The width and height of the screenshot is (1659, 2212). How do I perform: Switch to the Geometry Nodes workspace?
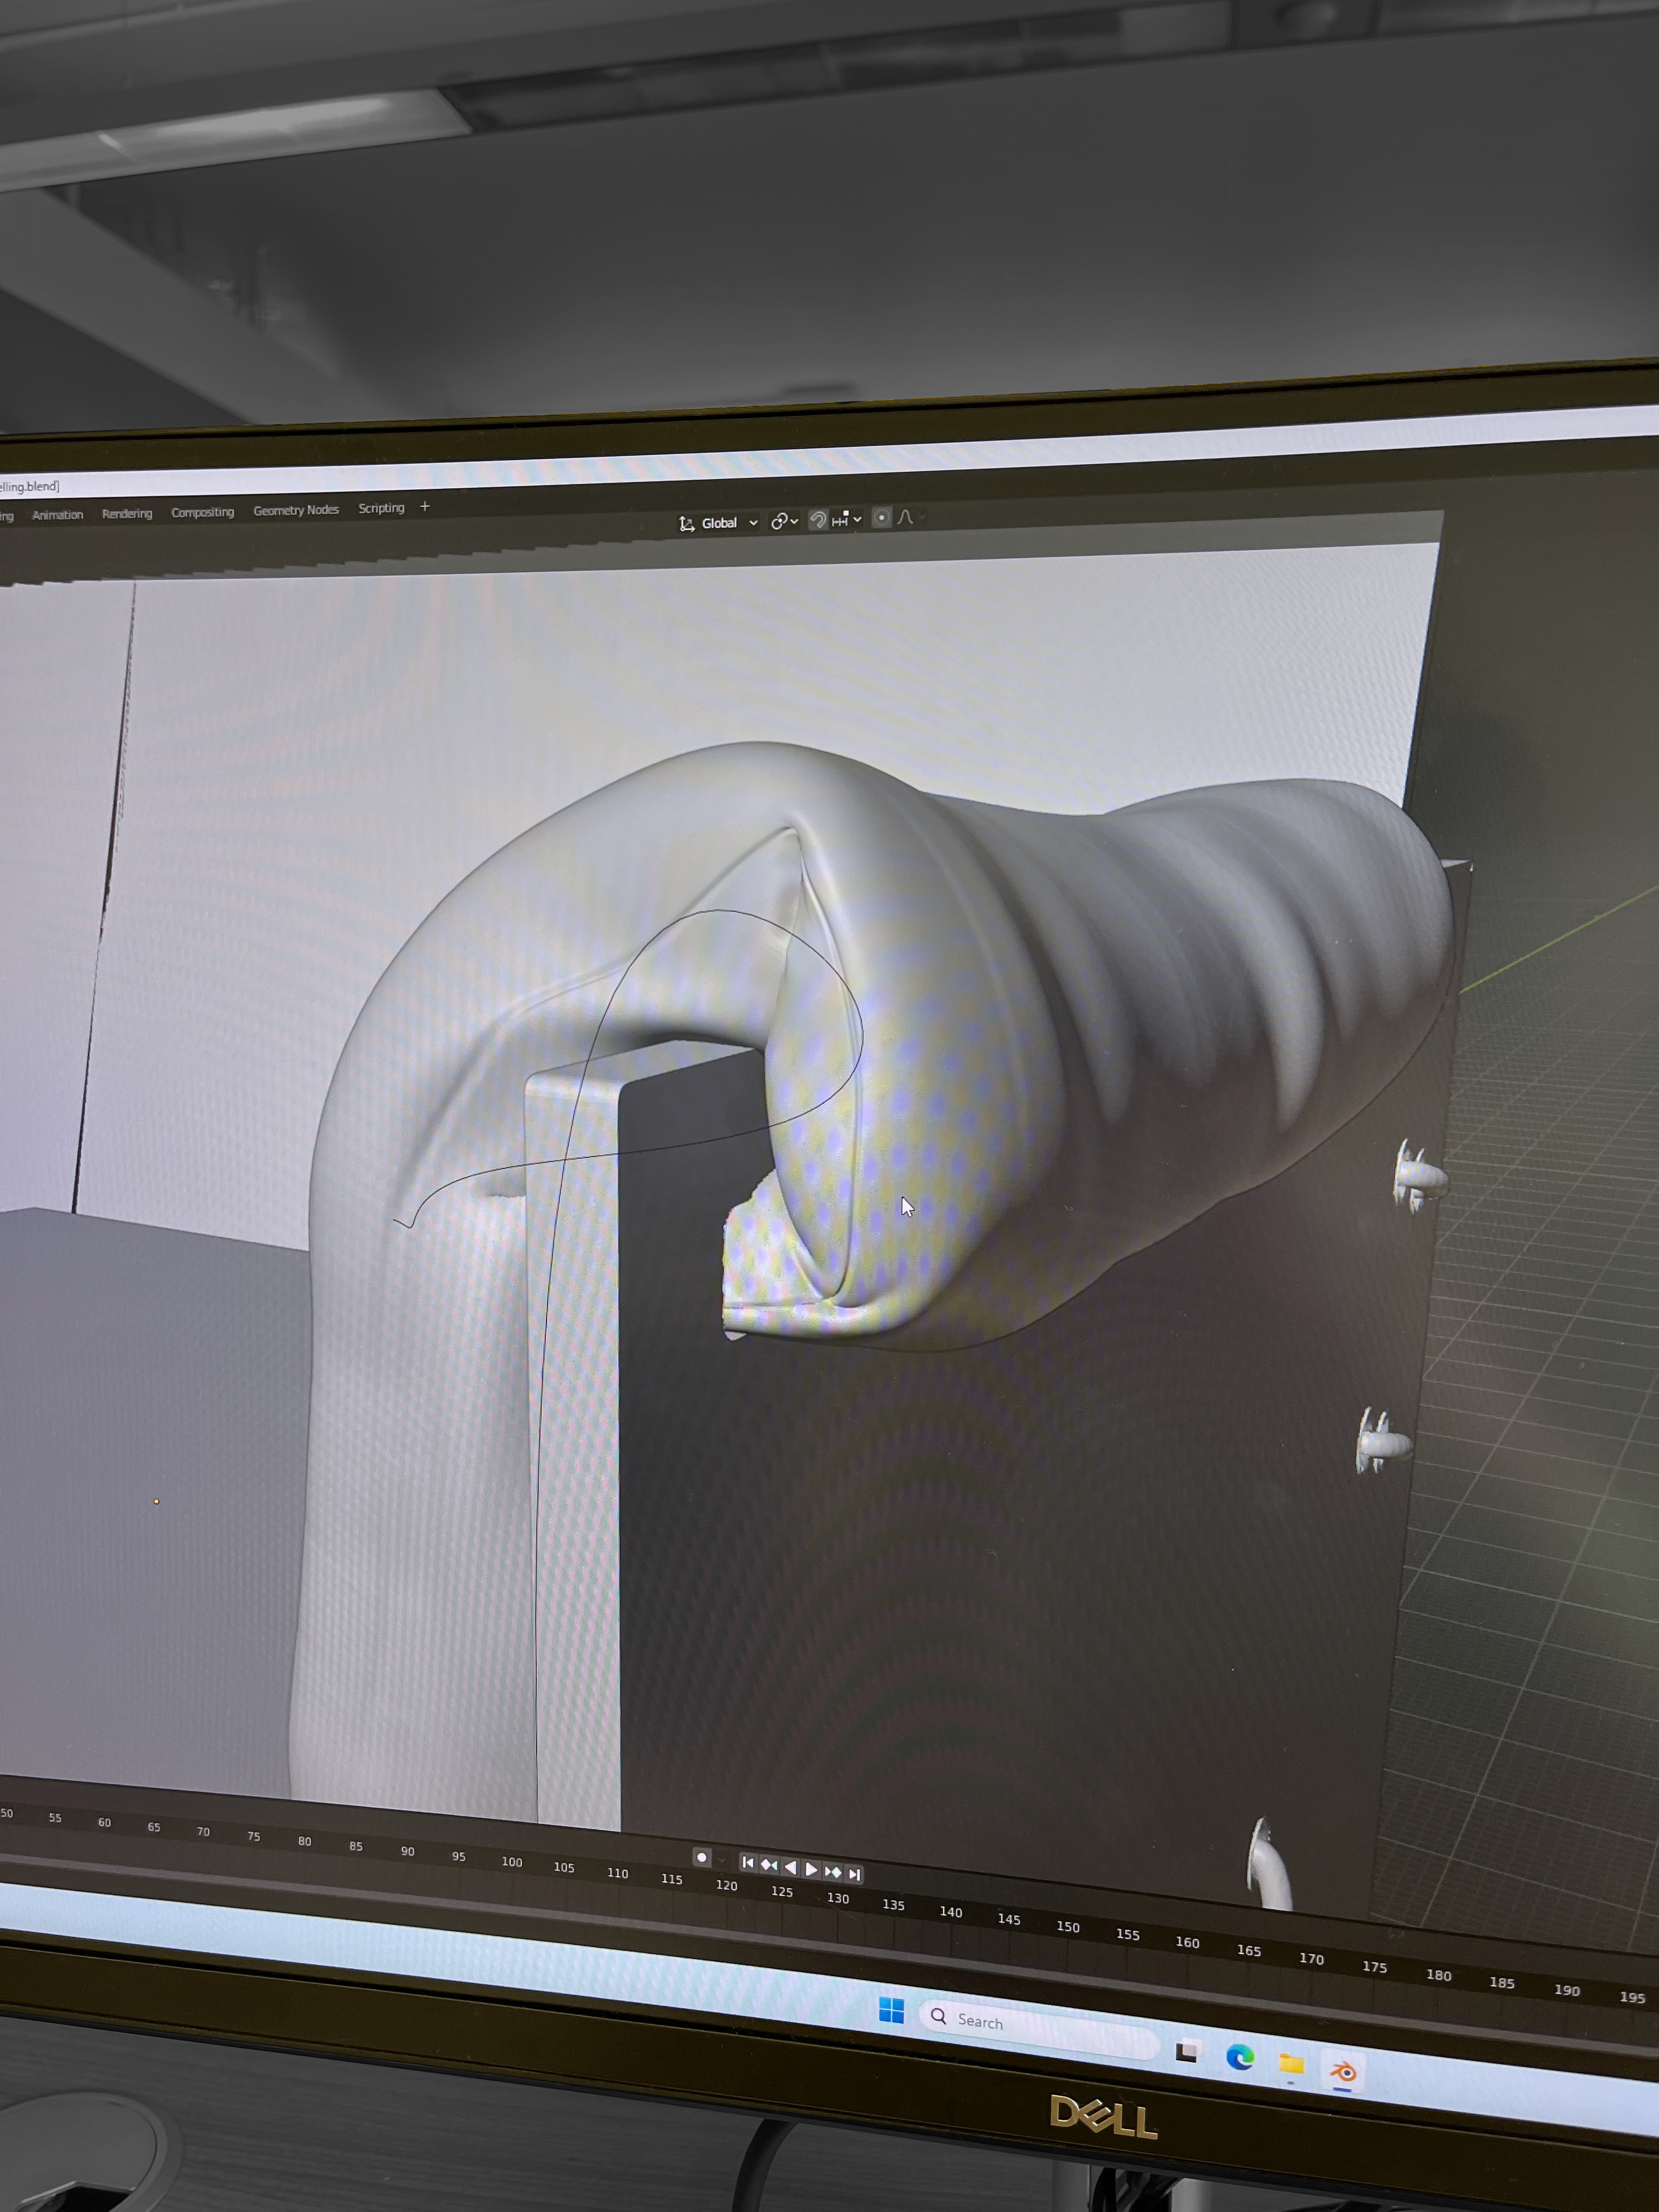296,510
